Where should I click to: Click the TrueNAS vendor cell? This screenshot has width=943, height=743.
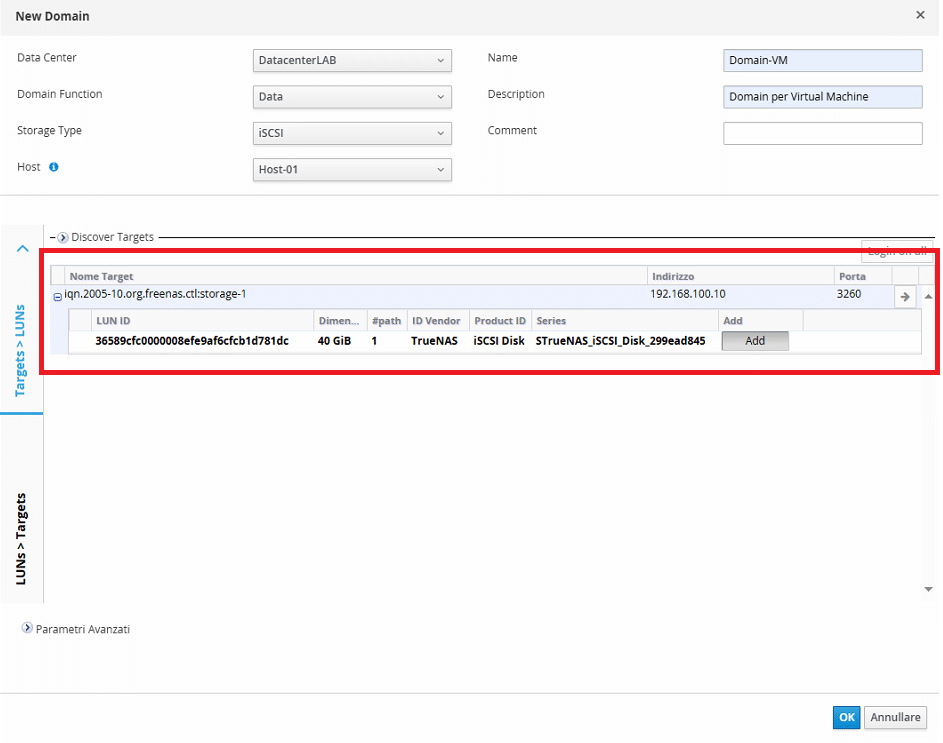click(x=434, y=341)
